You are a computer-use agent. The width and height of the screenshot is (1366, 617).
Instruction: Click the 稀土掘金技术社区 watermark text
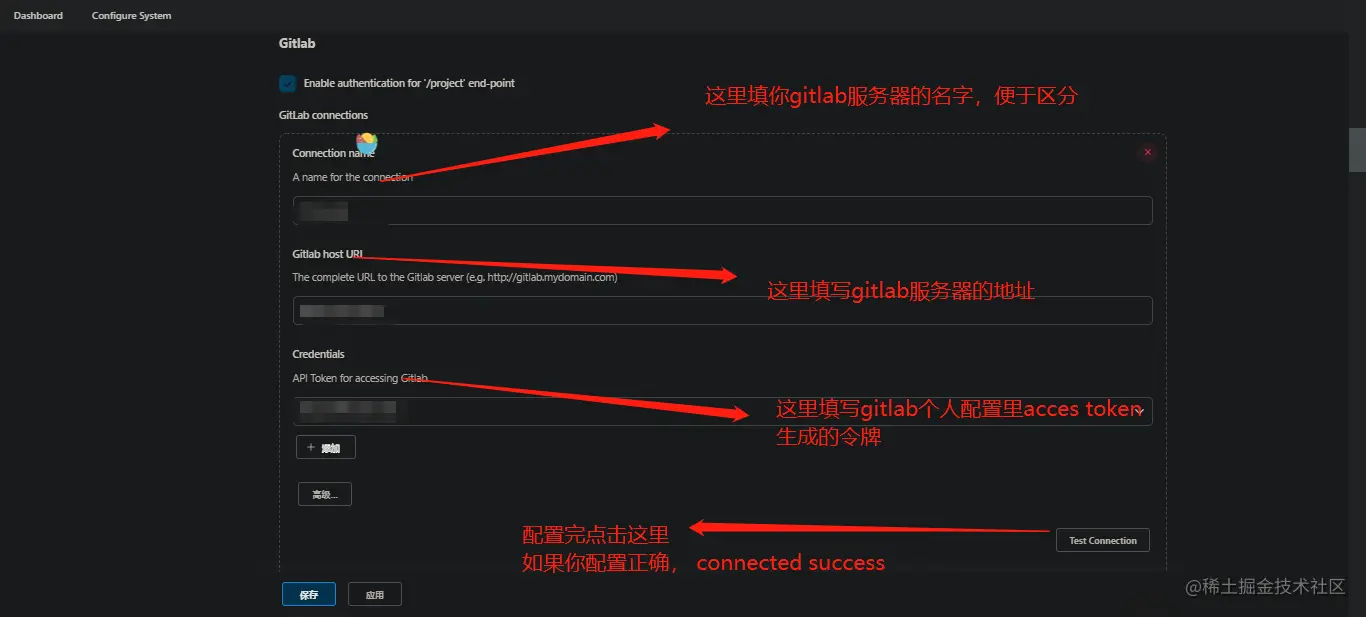click(x=1265, y=587)
